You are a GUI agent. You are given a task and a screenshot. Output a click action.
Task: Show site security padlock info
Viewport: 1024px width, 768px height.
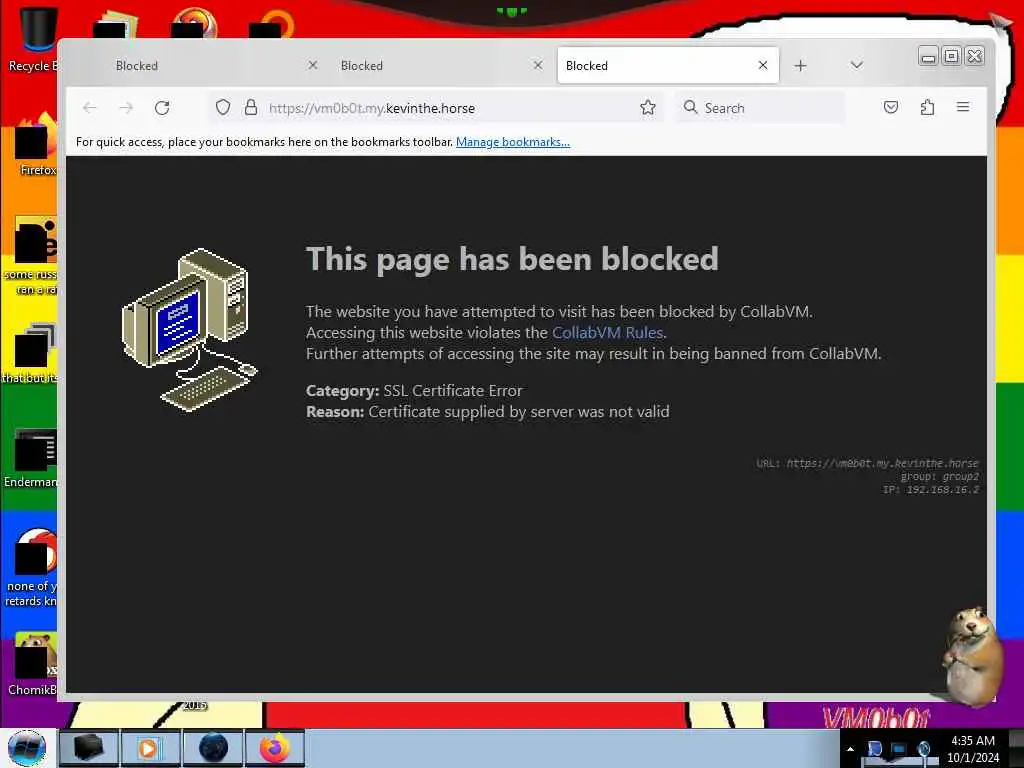coord(251,107)
